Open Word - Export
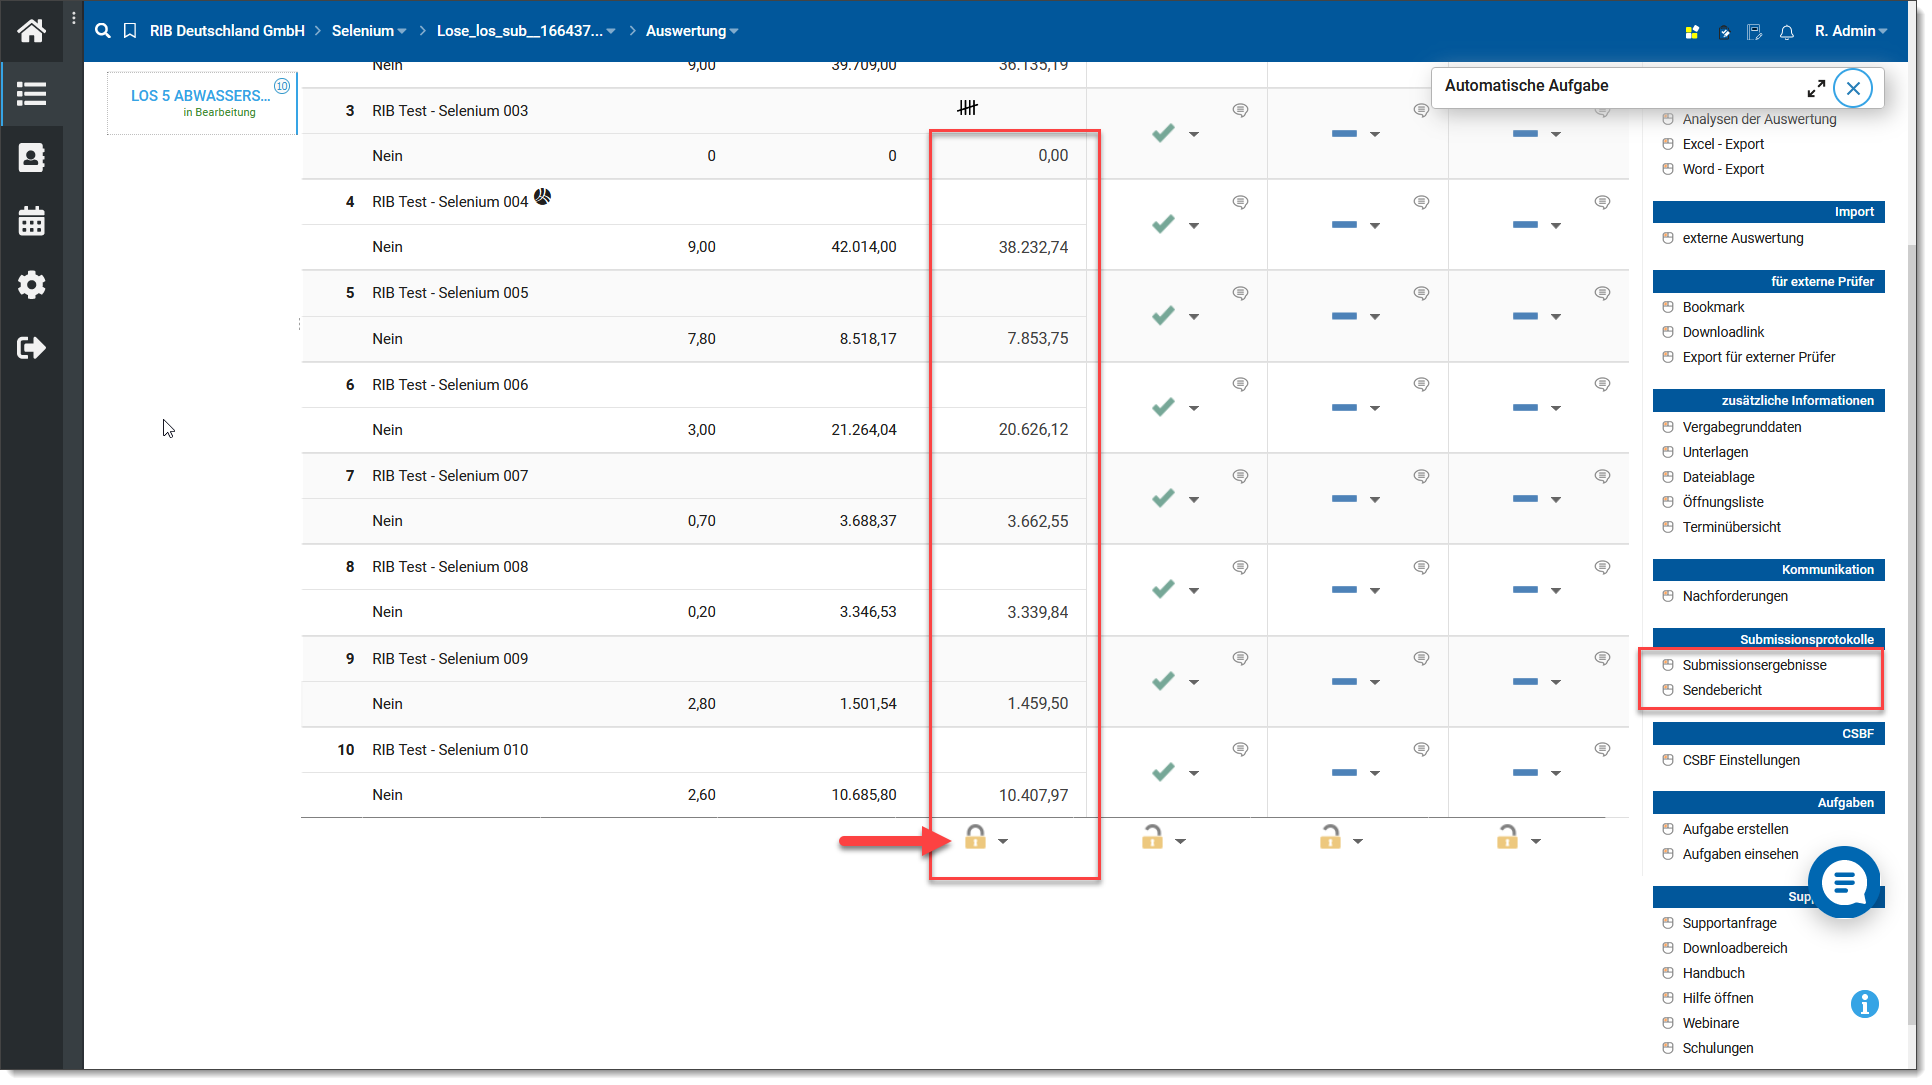Screen dimensions: 1932x1085 coord(1722,169)
